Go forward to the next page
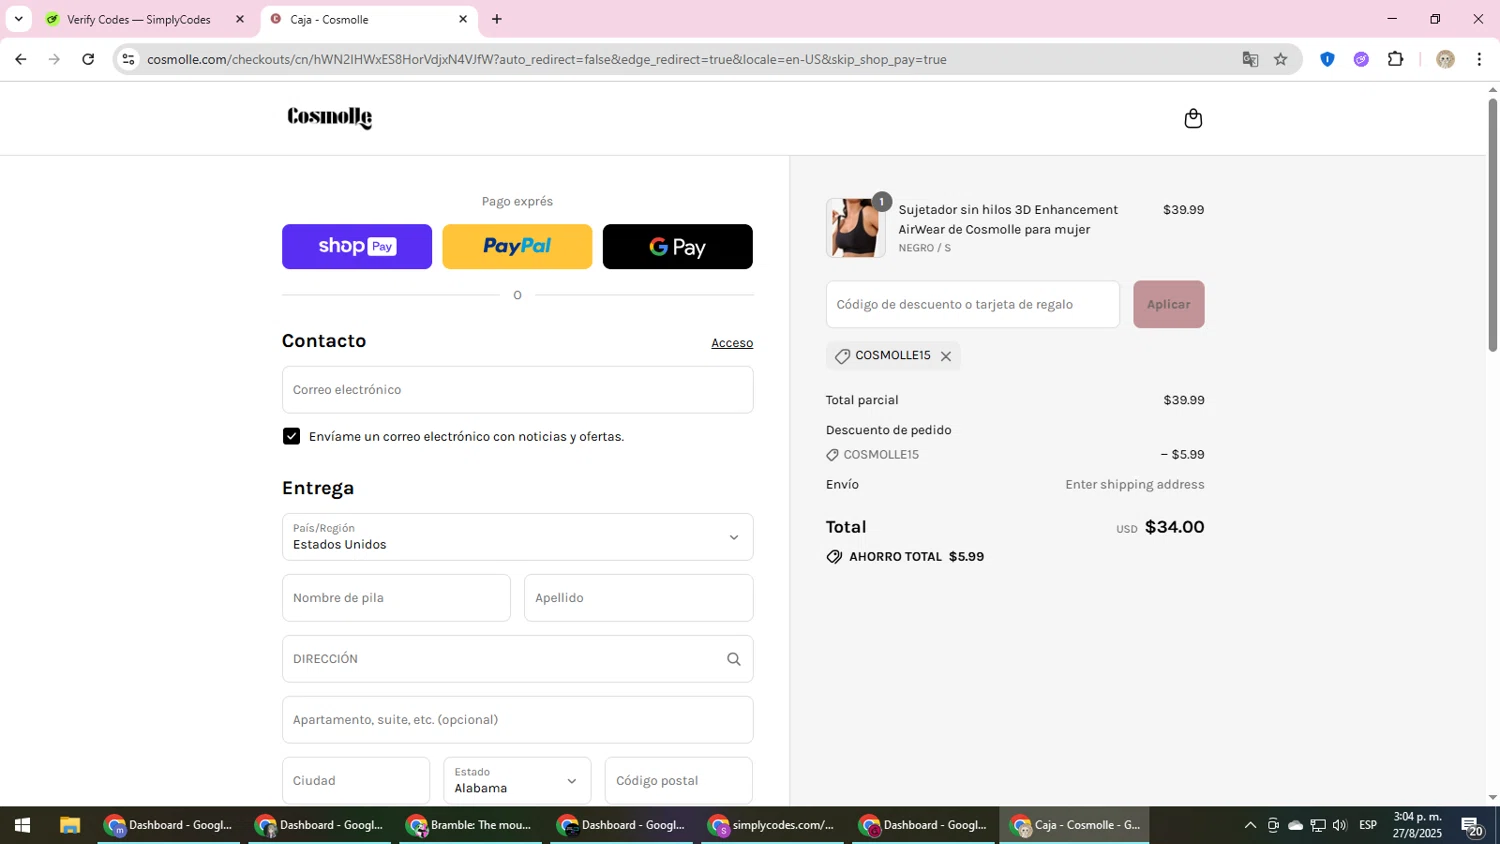1500x844 pixels. 54,59
